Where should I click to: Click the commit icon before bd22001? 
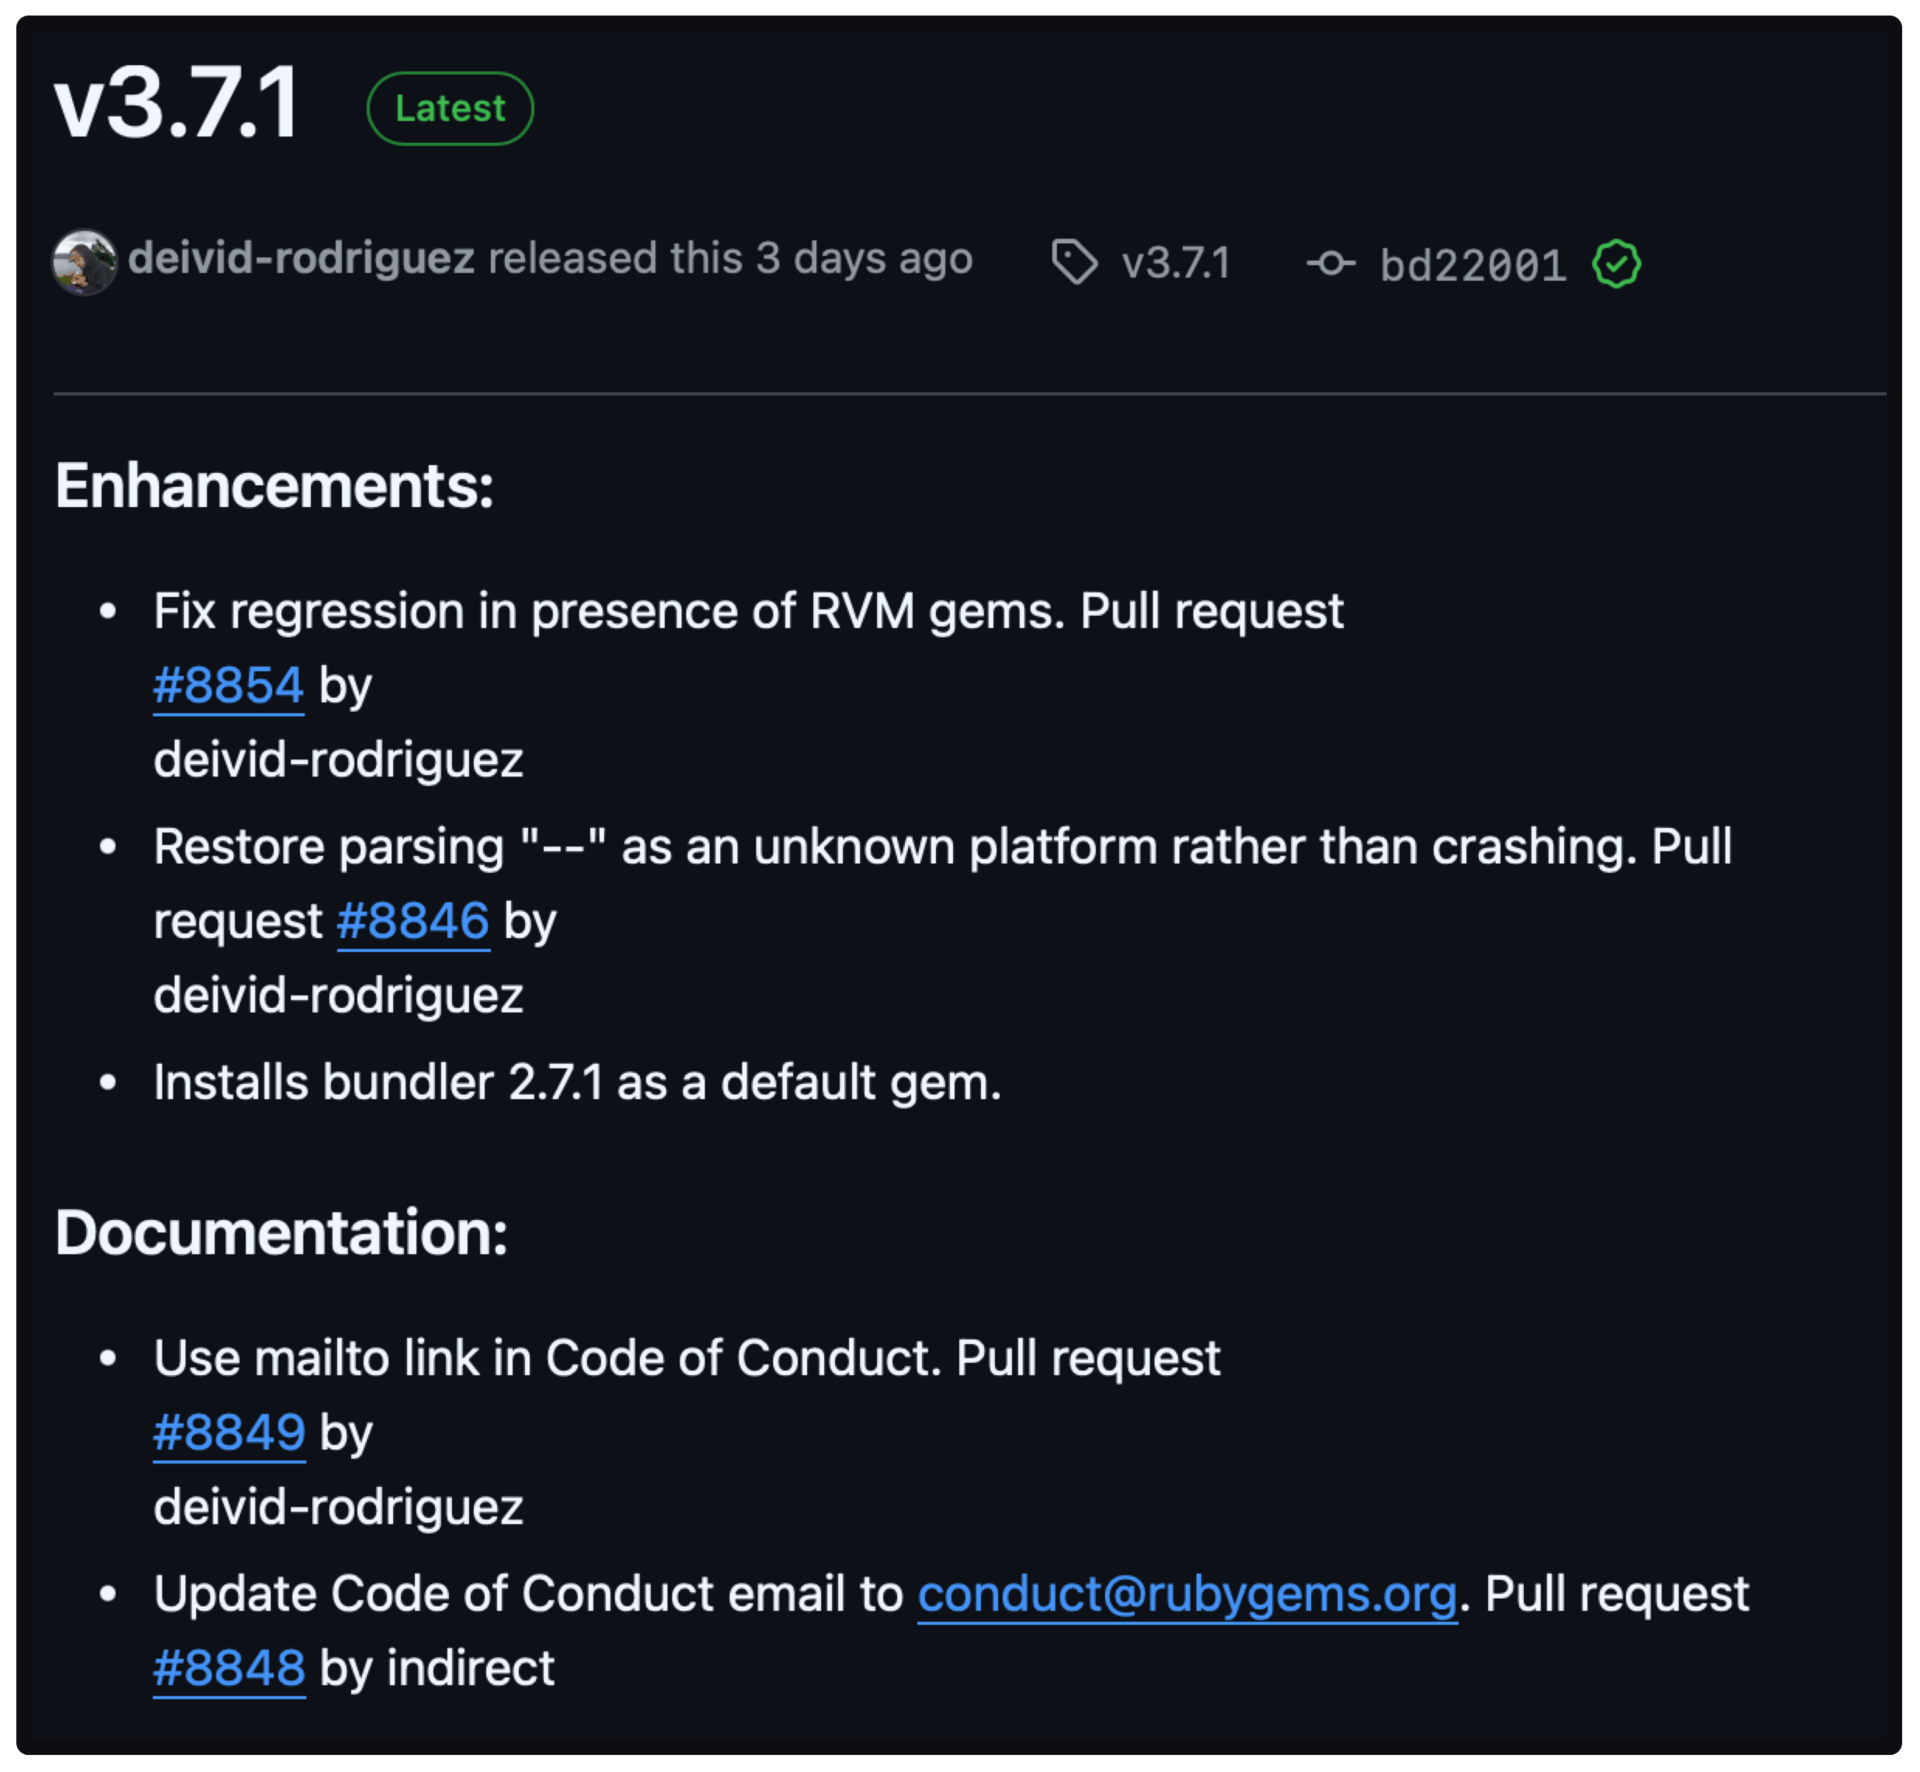[x=1330, y=264]
